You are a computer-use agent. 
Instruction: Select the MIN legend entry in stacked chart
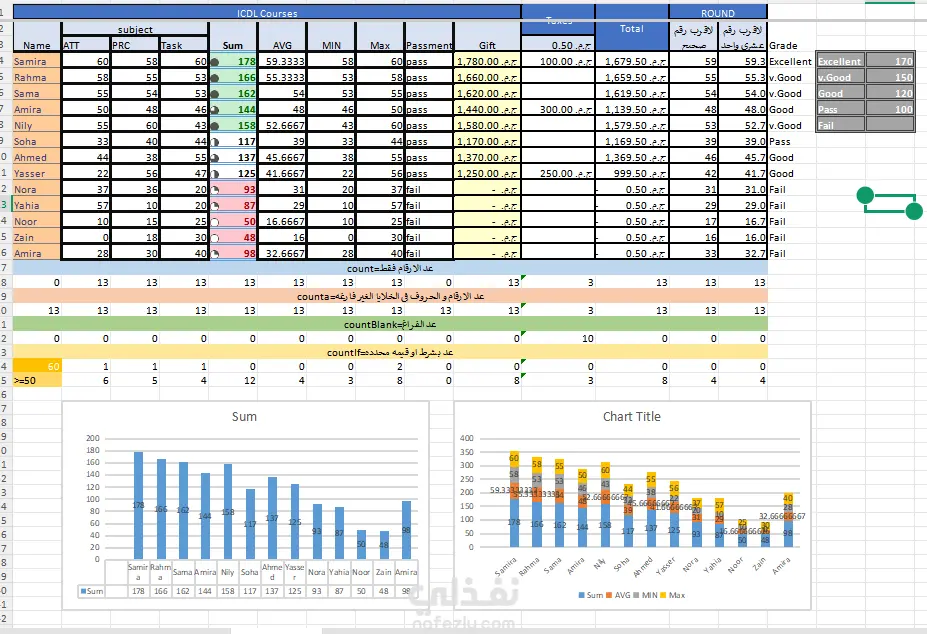point(646,595)
